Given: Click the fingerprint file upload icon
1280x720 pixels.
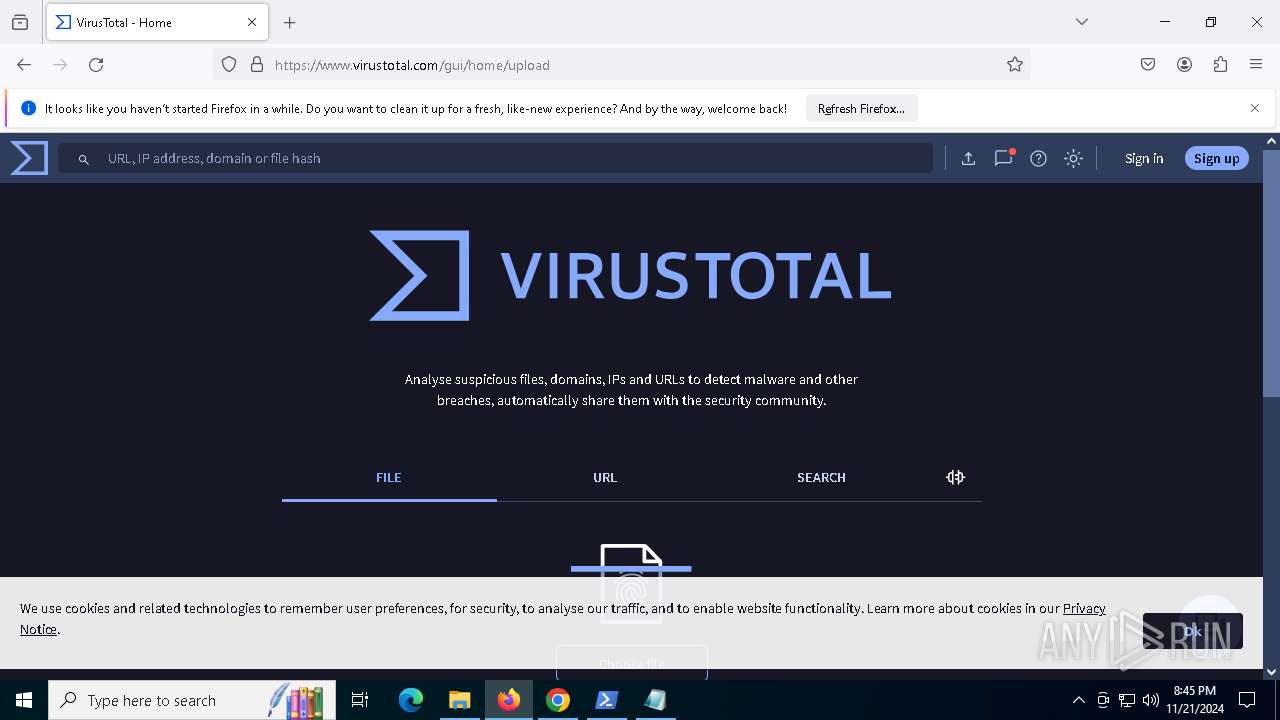Looking at the screenshot, I should point(631,583).
